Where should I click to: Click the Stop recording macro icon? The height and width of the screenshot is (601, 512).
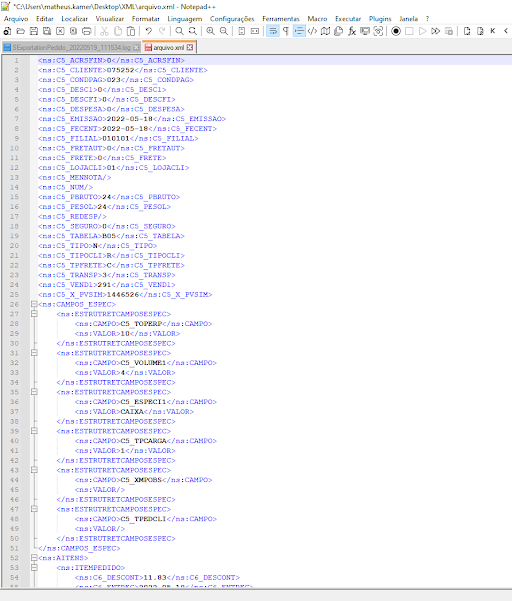(x=409, y=31)
